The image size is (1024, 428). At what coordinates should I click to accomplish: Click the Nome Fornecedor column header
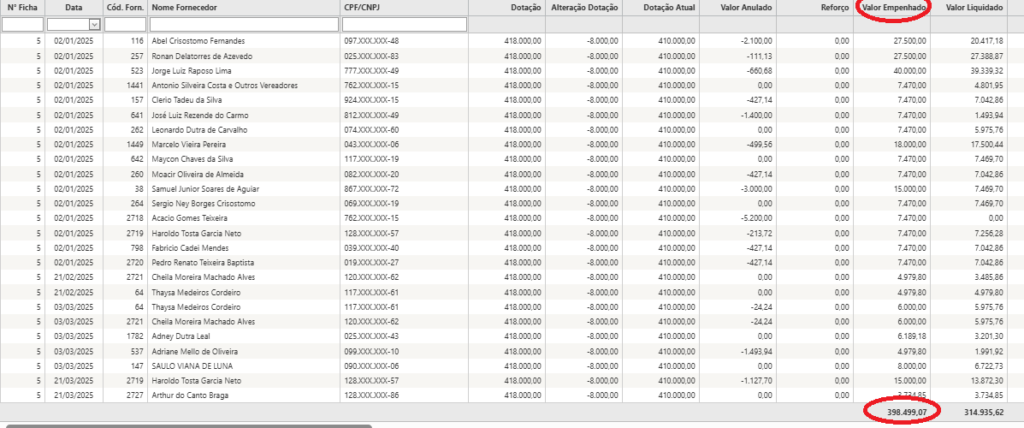pyautogui.click(x=187, y=7)
